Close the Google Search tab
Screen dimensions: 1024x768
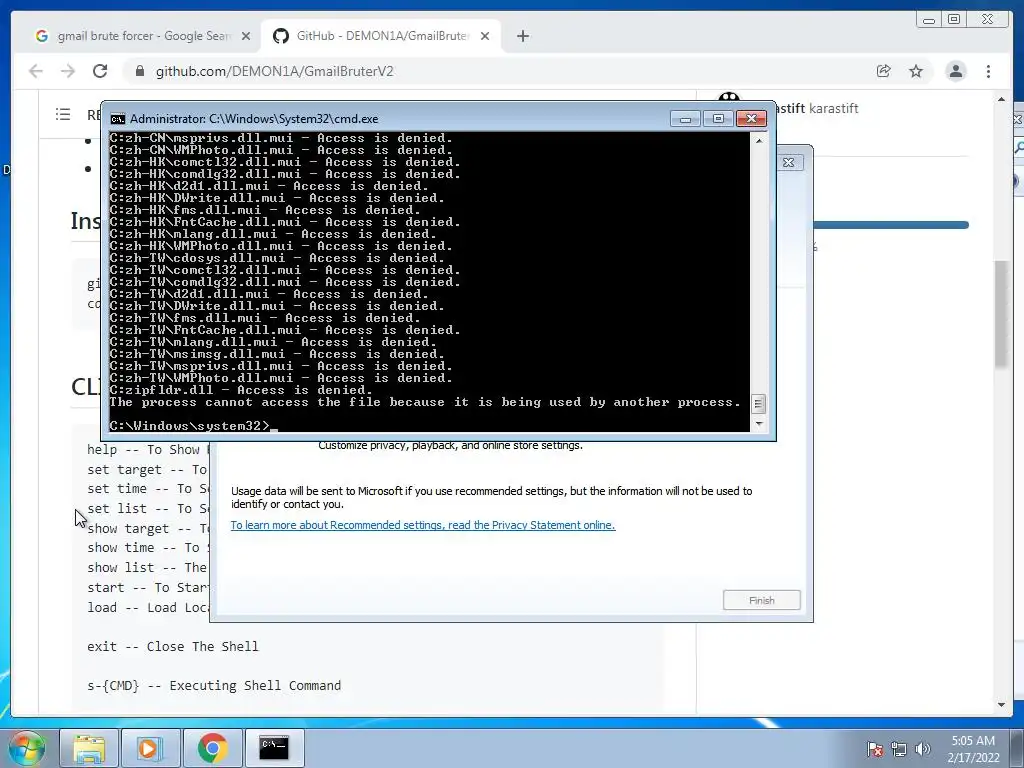click(246, 36)
